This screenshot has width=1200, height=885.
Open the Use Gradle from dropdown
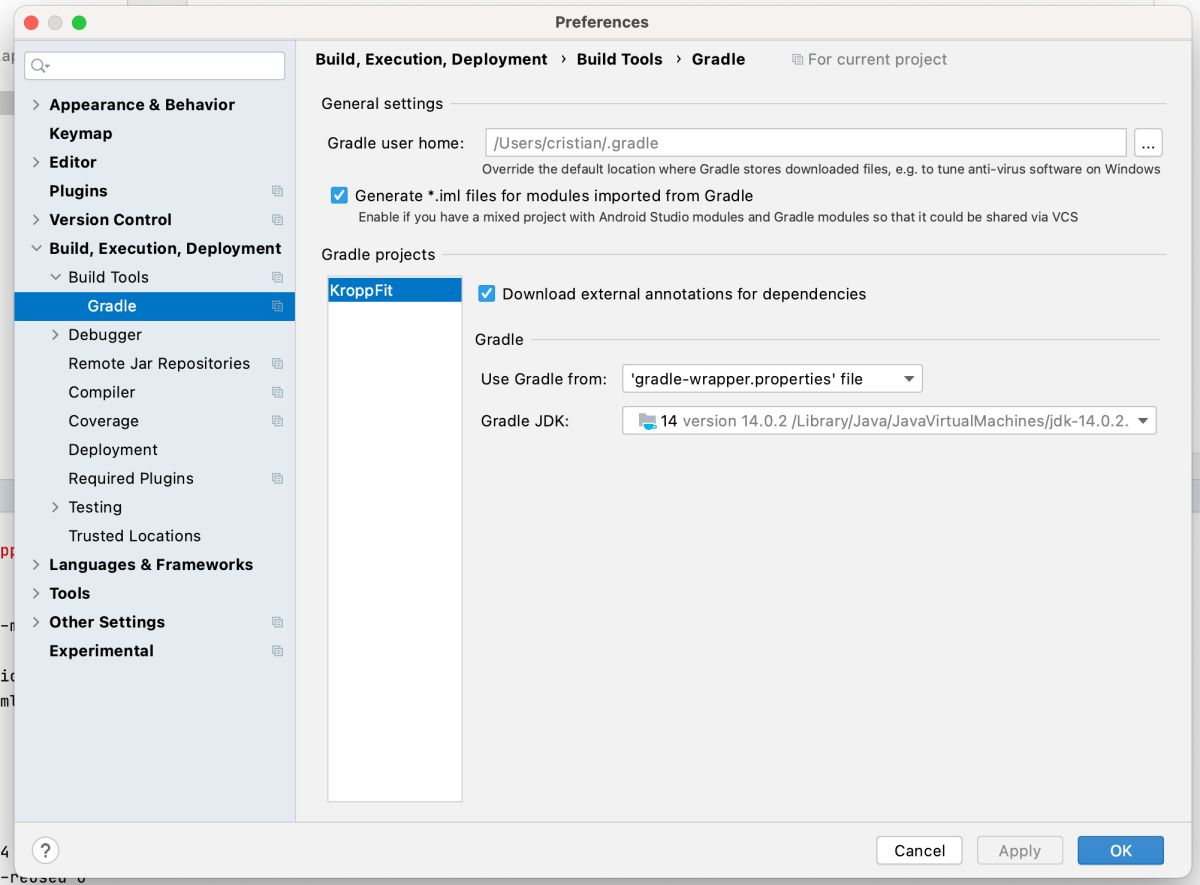point(772,379)
